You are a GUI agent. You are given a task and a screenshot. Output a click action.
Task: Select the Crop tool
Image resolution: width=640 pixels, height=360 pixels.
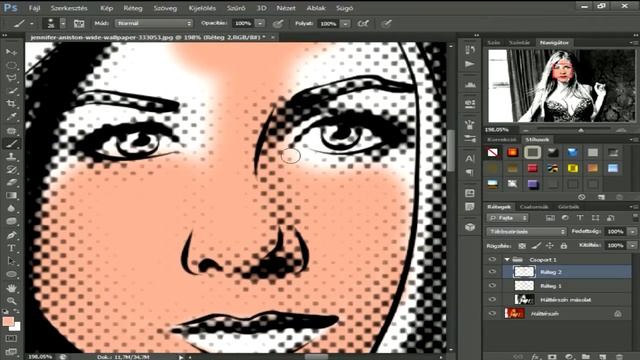pos(11,104)
